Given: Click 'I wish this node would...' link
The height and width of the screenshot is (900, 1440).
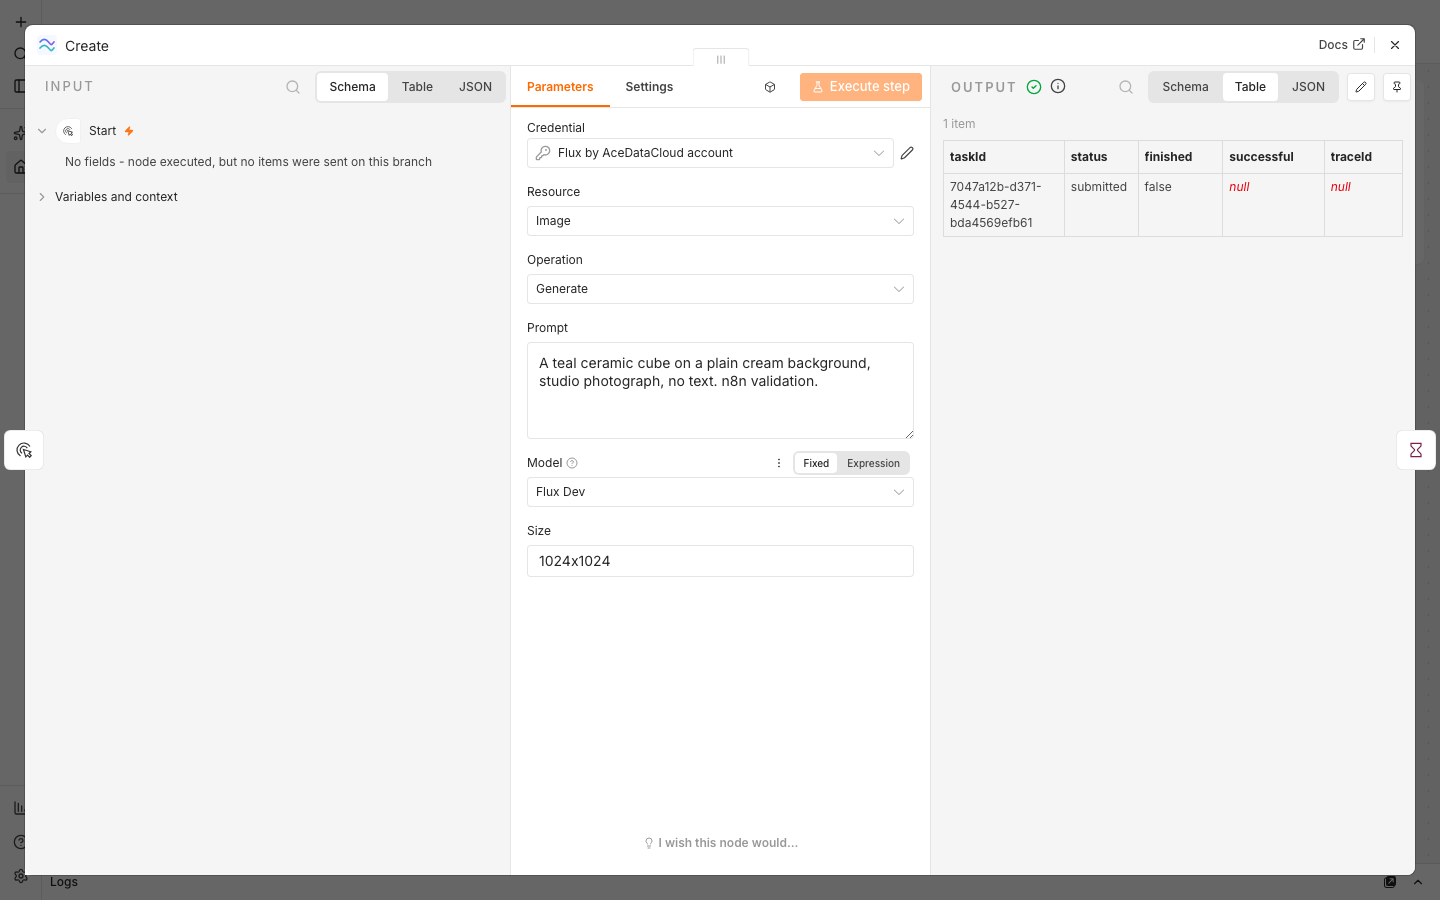Looking at the screenshot, I should pos(721,843).
